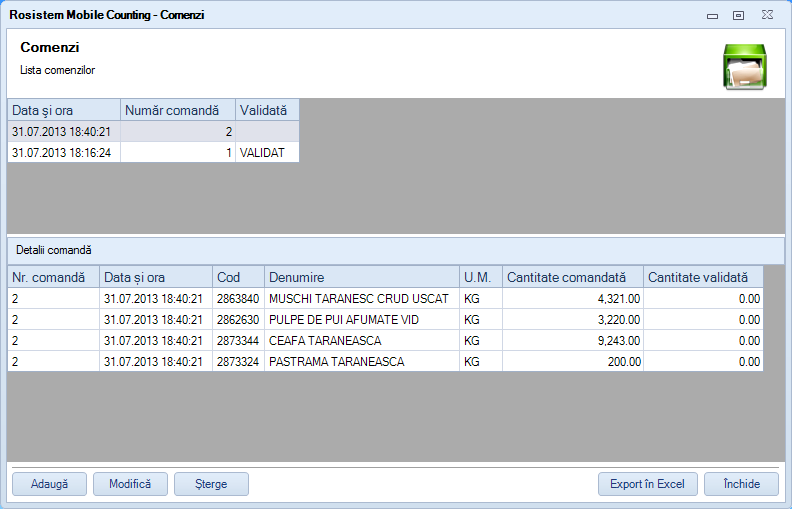Image resolution: width=792 pixels, height=509 pixels.
Task: Click the Șterge button
Action: click(x=211, y=484)
